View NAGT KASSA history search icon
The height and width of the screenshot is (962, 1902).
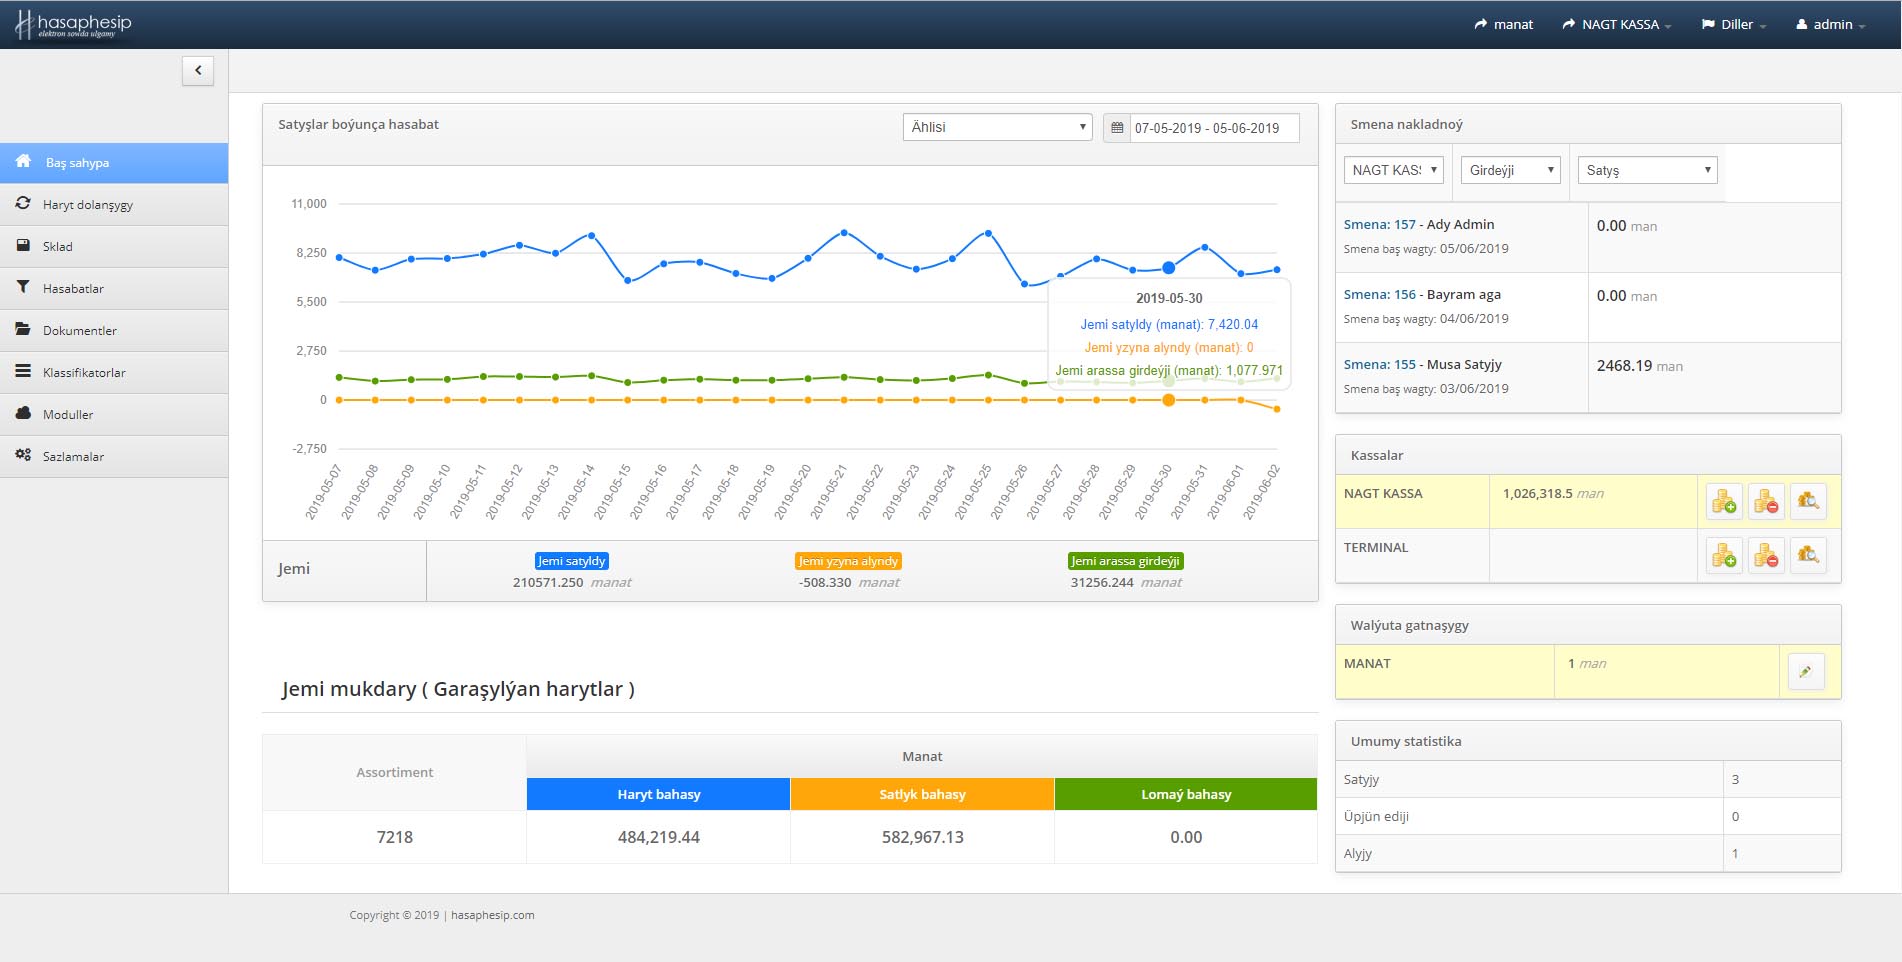[x=1808, y=501]
